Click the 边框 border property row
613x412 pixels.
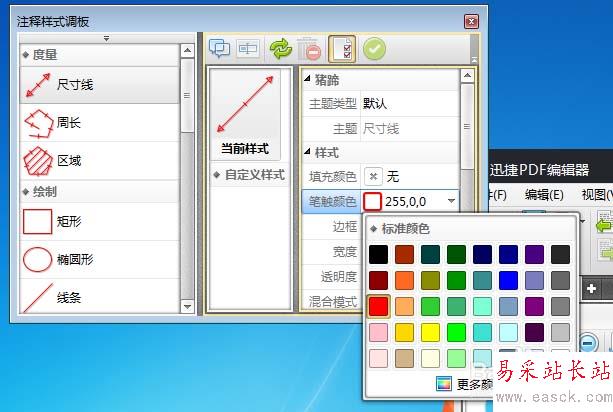tap(332, 226)
